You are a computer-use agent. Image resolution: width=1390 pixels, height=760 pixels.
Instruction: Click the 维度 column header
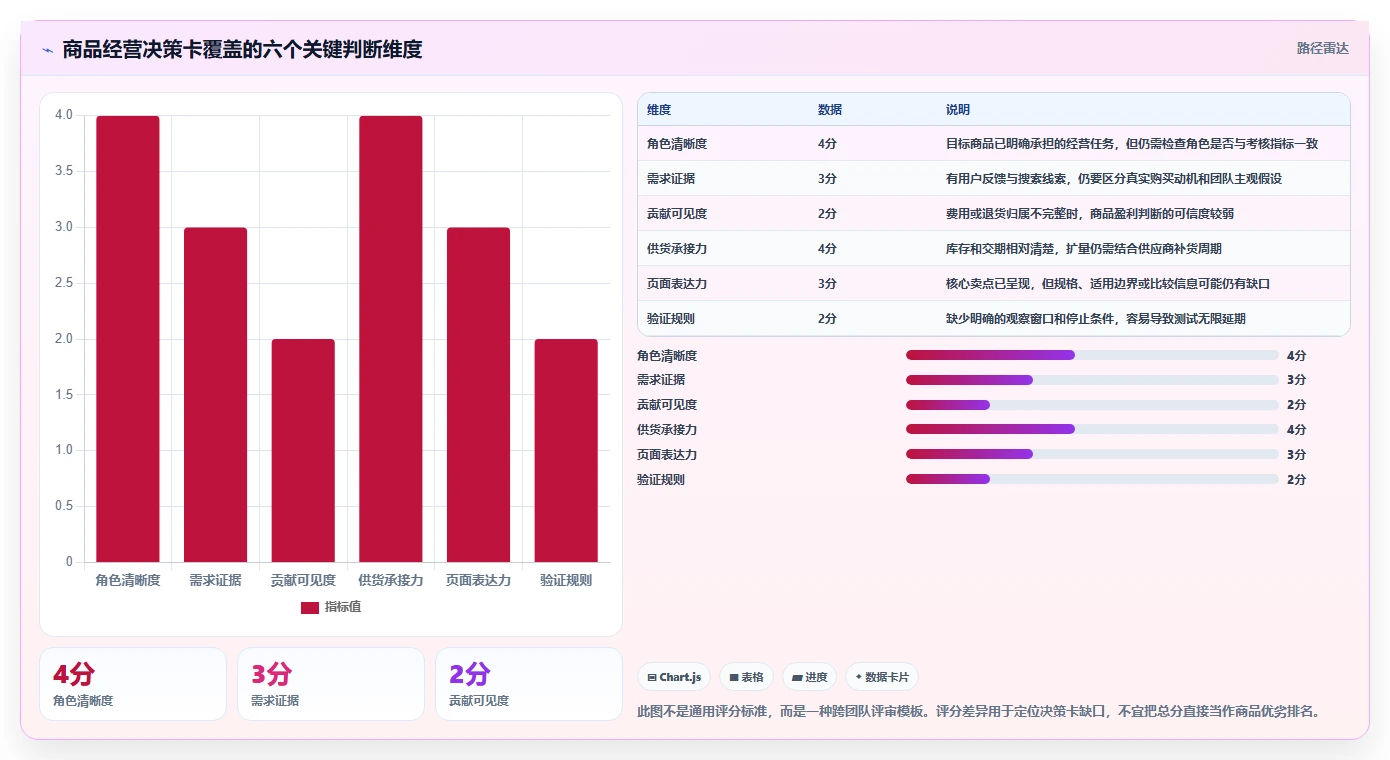tap(659, 110)
